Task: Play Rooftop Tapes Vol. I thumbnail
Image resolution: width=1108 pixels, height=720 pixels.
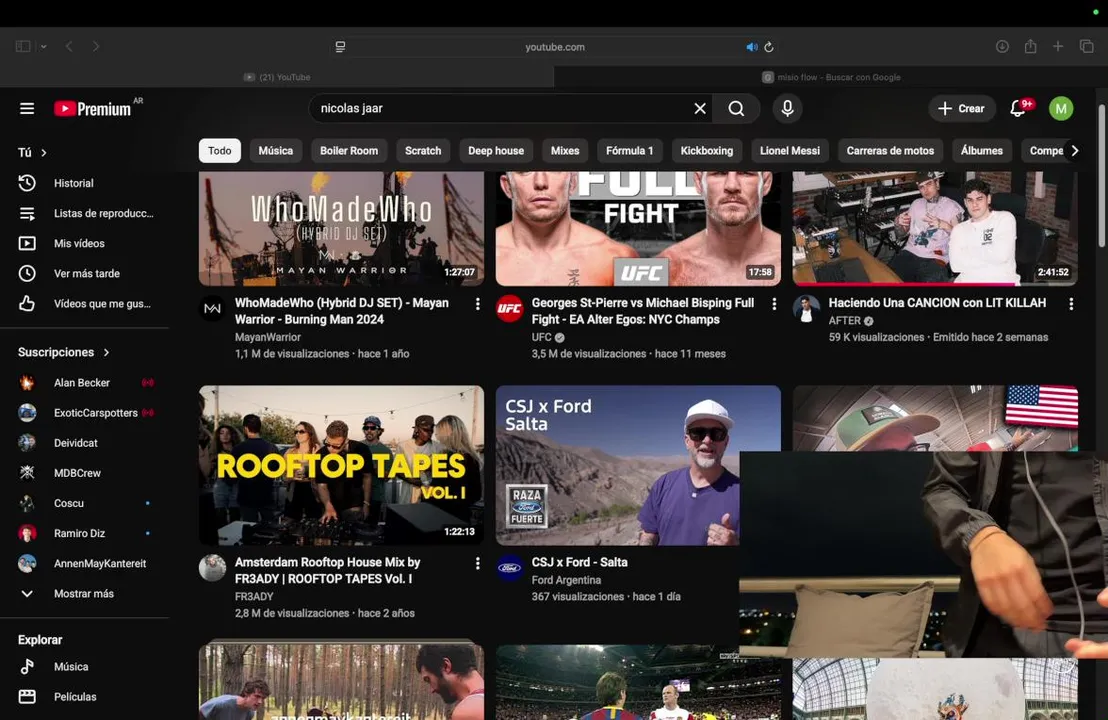Action: (341, 465)
